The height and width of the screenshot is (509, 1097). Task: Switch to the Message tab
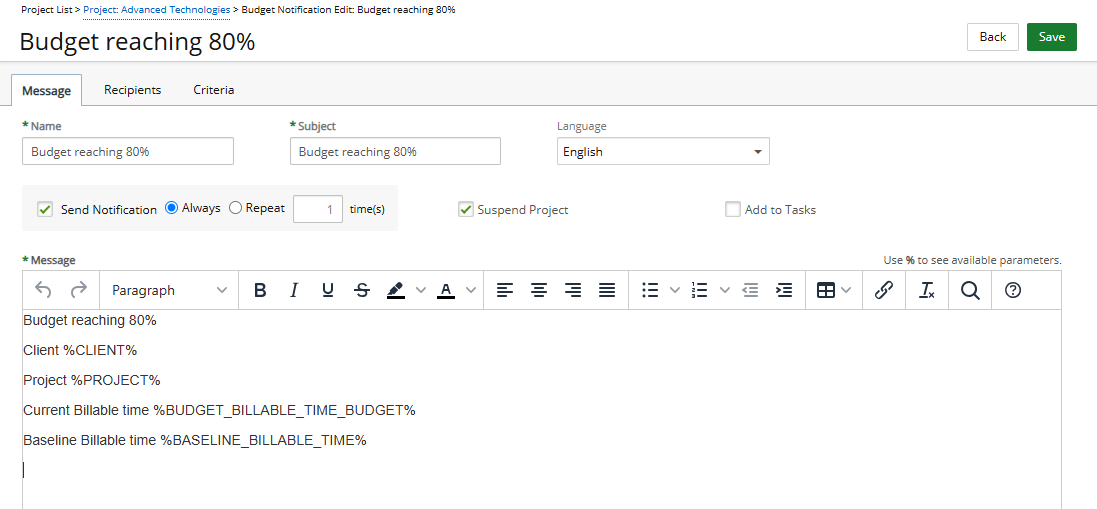(x=46, y=90)
